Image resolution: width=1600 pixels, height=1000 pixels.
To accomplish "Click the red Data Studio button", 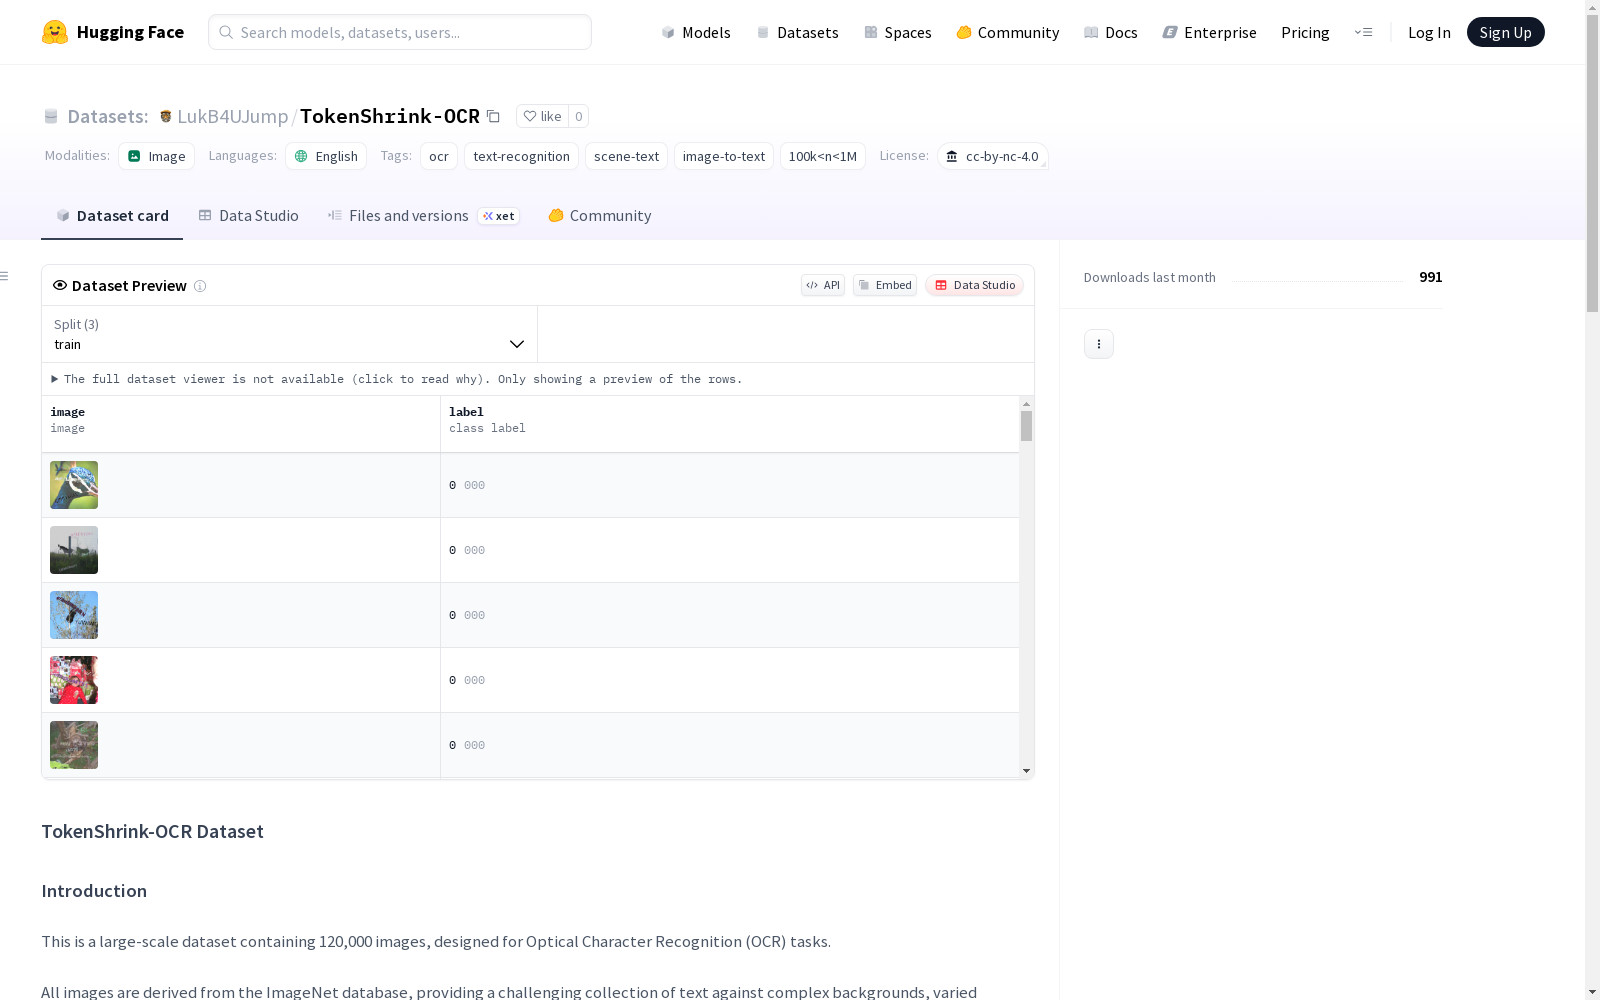I will pyautogui.click(x=975, y=285).
